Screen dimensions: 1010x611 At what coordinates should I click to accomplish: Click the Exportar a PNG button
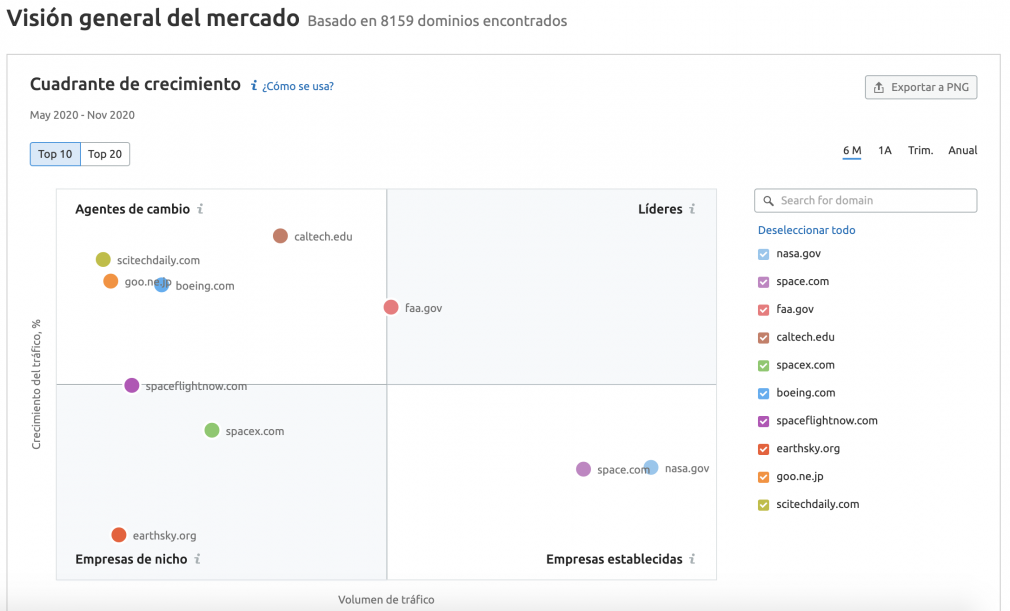coord(920,87)
